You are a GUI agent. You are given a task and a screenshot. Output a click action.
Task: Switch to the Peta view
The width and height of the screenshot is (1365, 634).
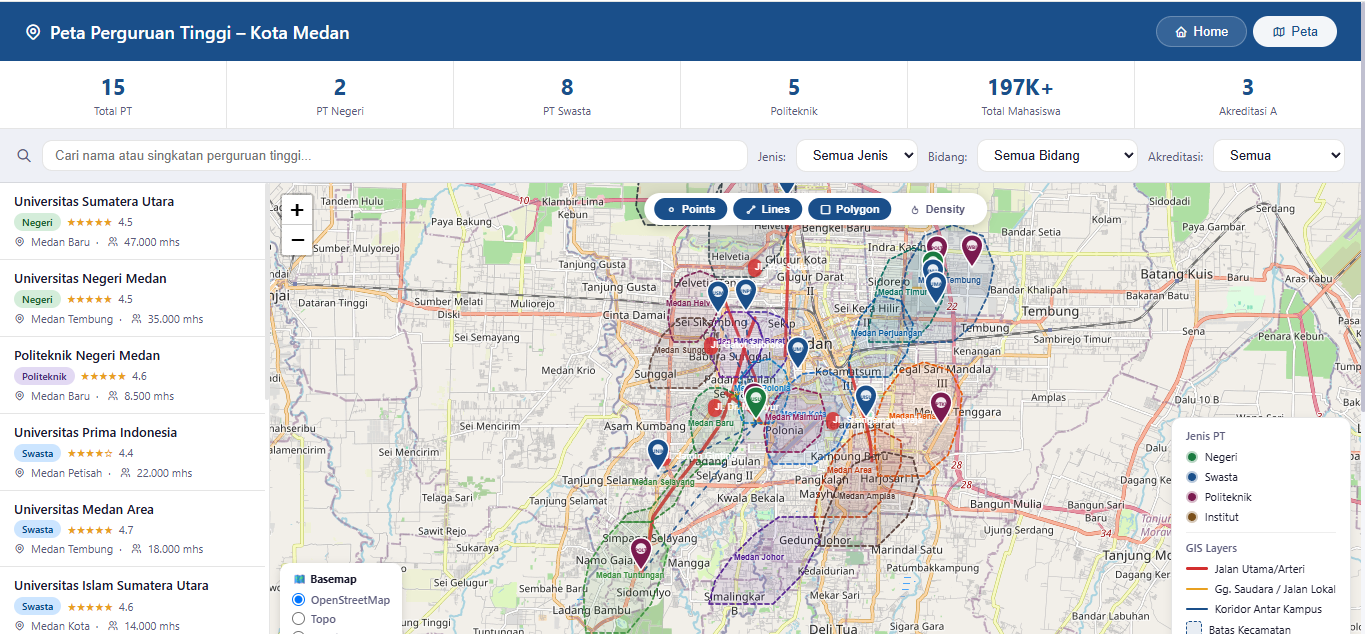pos(1295,32)
